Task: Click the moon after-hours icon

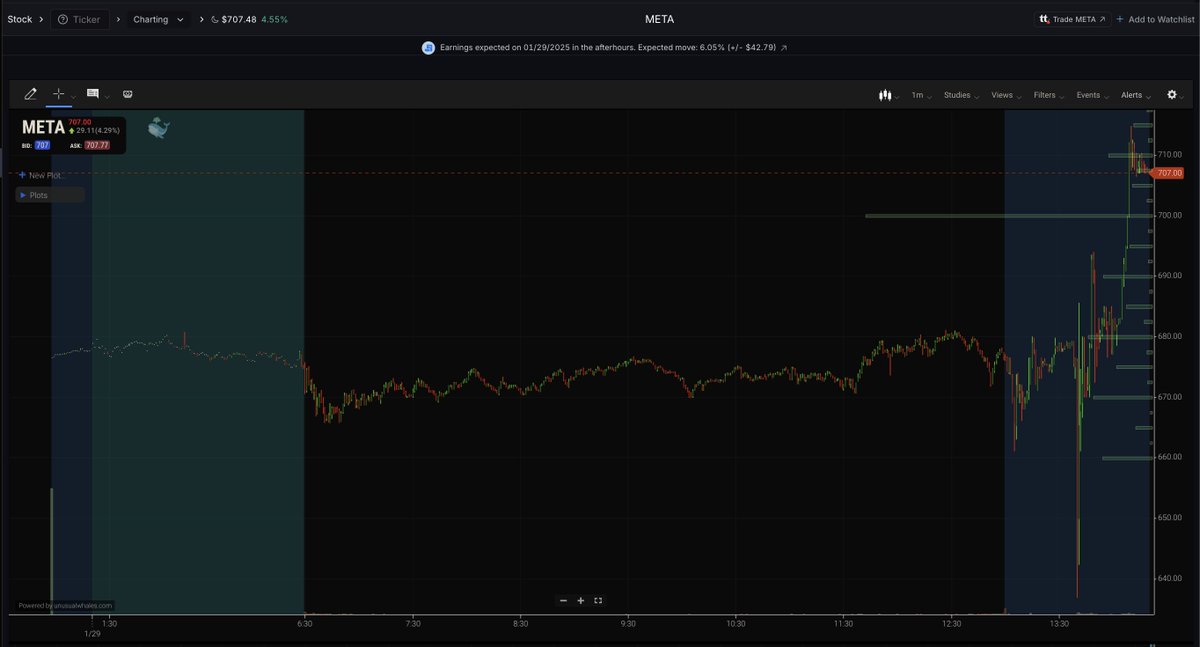Action: point(214,19)
